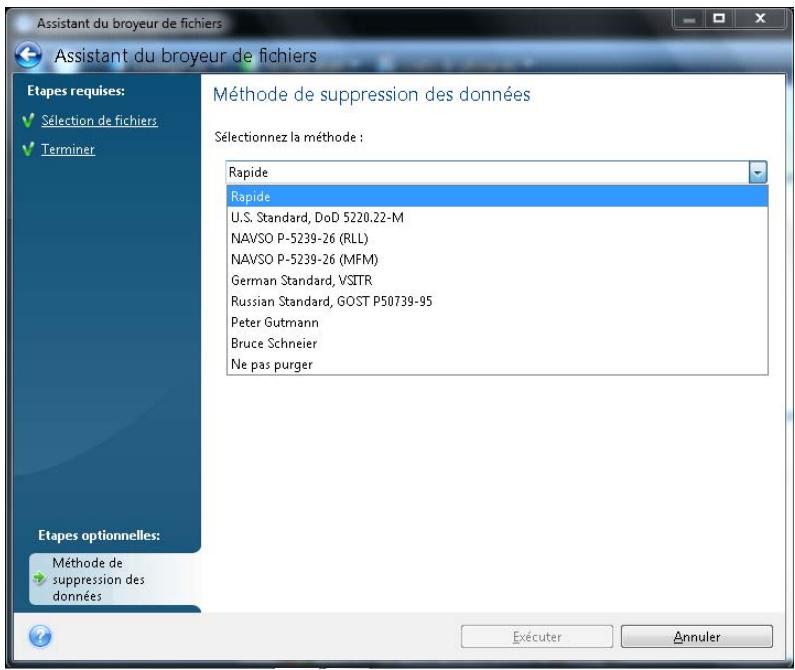Image resolution: width=795 pixels, height=670 pixels.
Task: Choose Bruce Schneier method
Action: coord(497,343)
